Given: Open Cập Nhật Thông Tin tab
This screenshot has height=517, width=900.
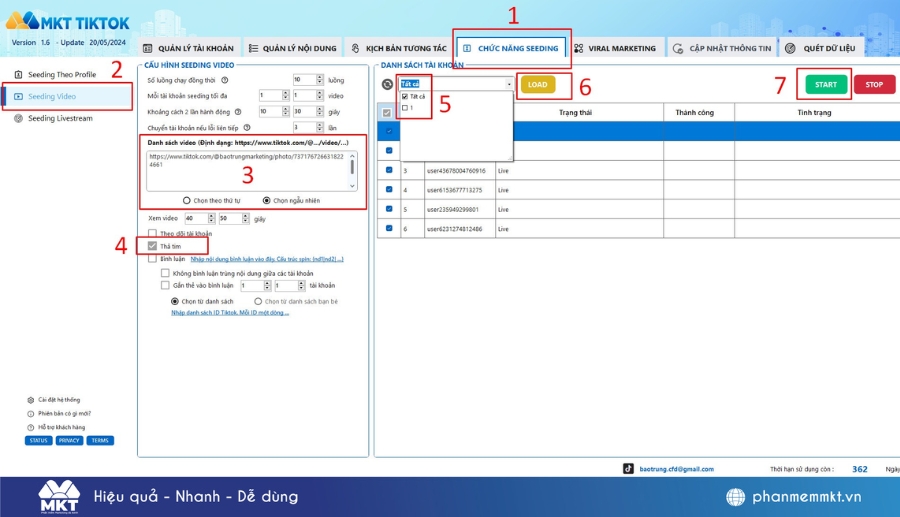Looking at the screenshot, I should [722, 48].
